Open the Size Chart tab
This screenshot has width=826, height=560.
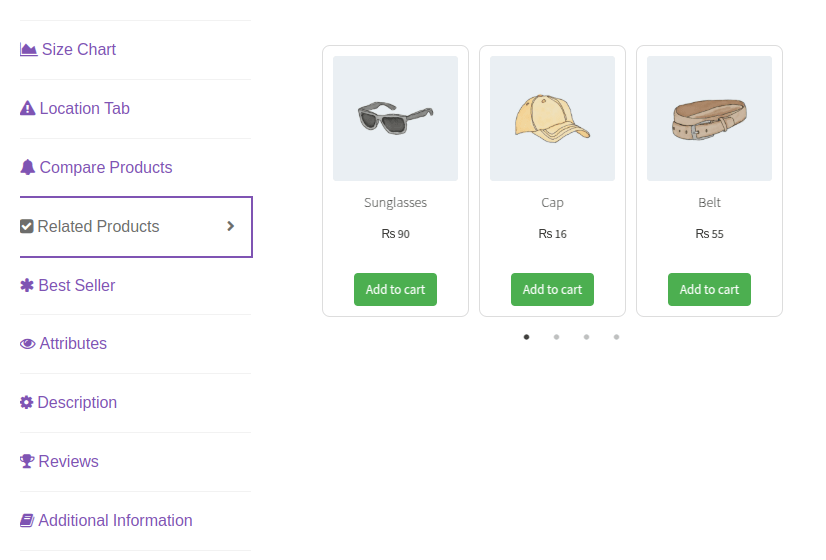tap(79, 50)
